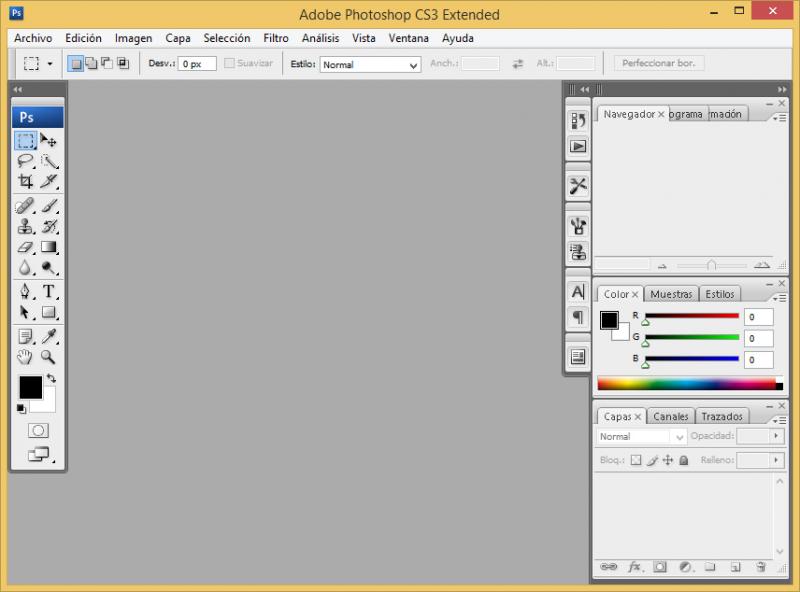Open the Estilo dropdown set to Normal

click(x=370, y=64)
